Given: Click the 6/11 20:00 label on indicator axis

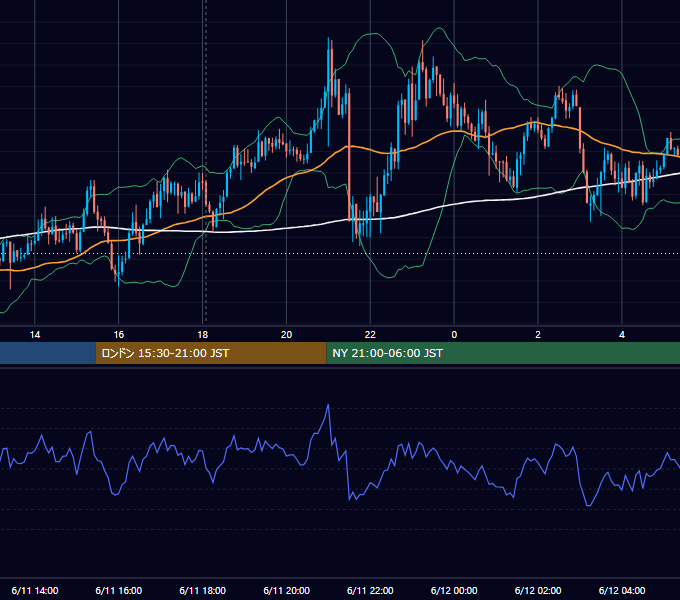Looking at the screenshot, I should (286, 590).
